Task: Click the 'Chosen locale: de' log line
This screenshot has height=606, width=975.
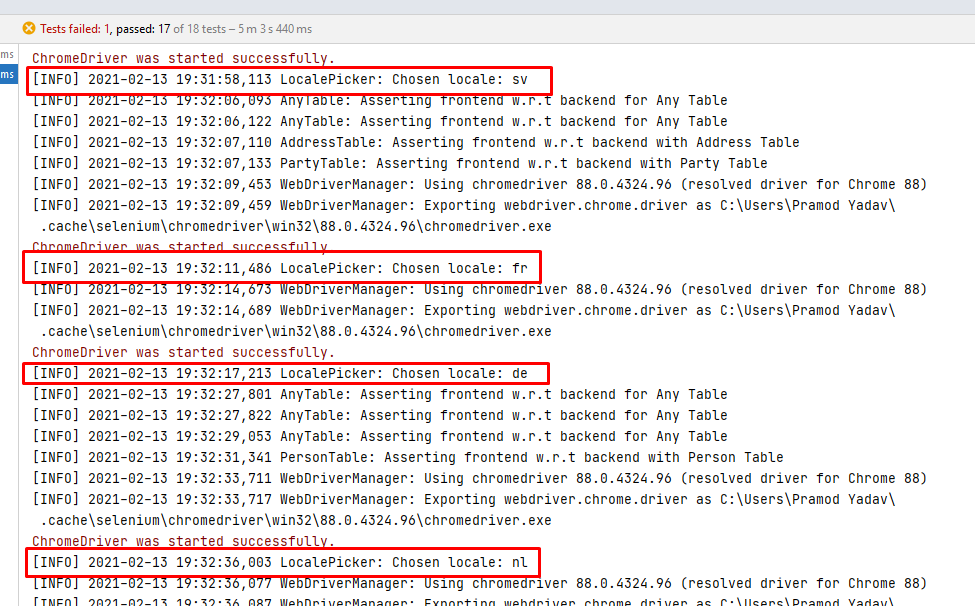Action: [x=280, y=374]
